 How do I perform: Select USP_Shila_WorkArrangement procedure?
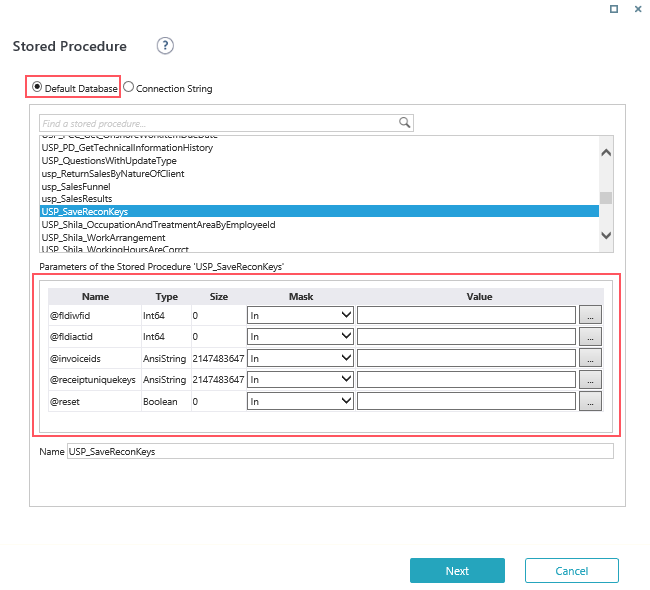pos(103,238)
